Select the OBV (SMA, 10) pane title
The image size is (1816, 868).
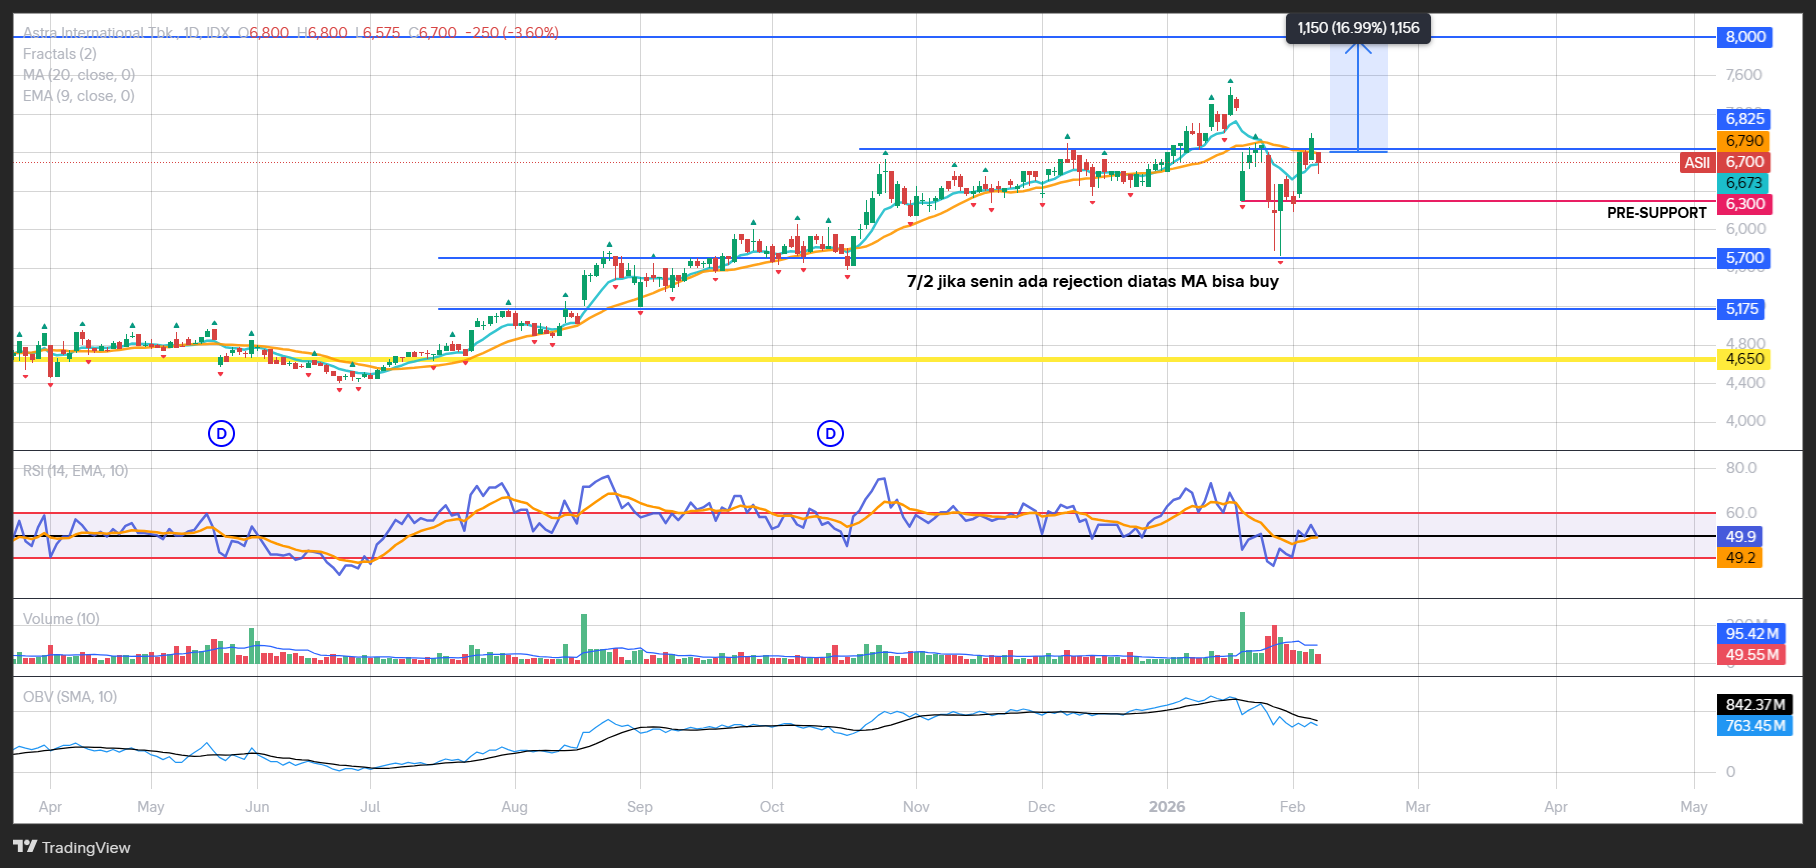(x=70, y=697)
